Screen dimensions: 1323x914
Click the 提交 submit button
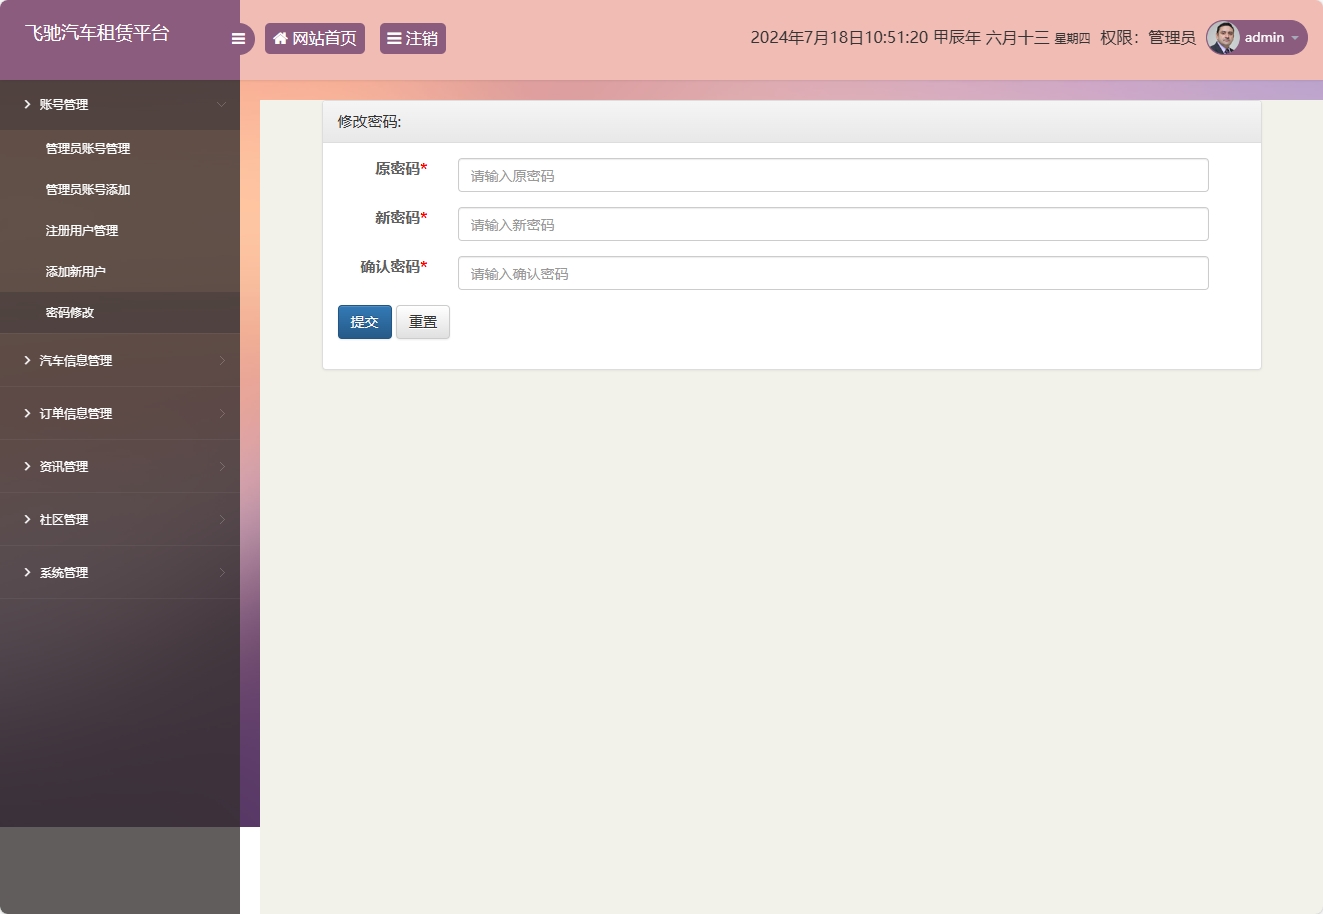(365, 322)
